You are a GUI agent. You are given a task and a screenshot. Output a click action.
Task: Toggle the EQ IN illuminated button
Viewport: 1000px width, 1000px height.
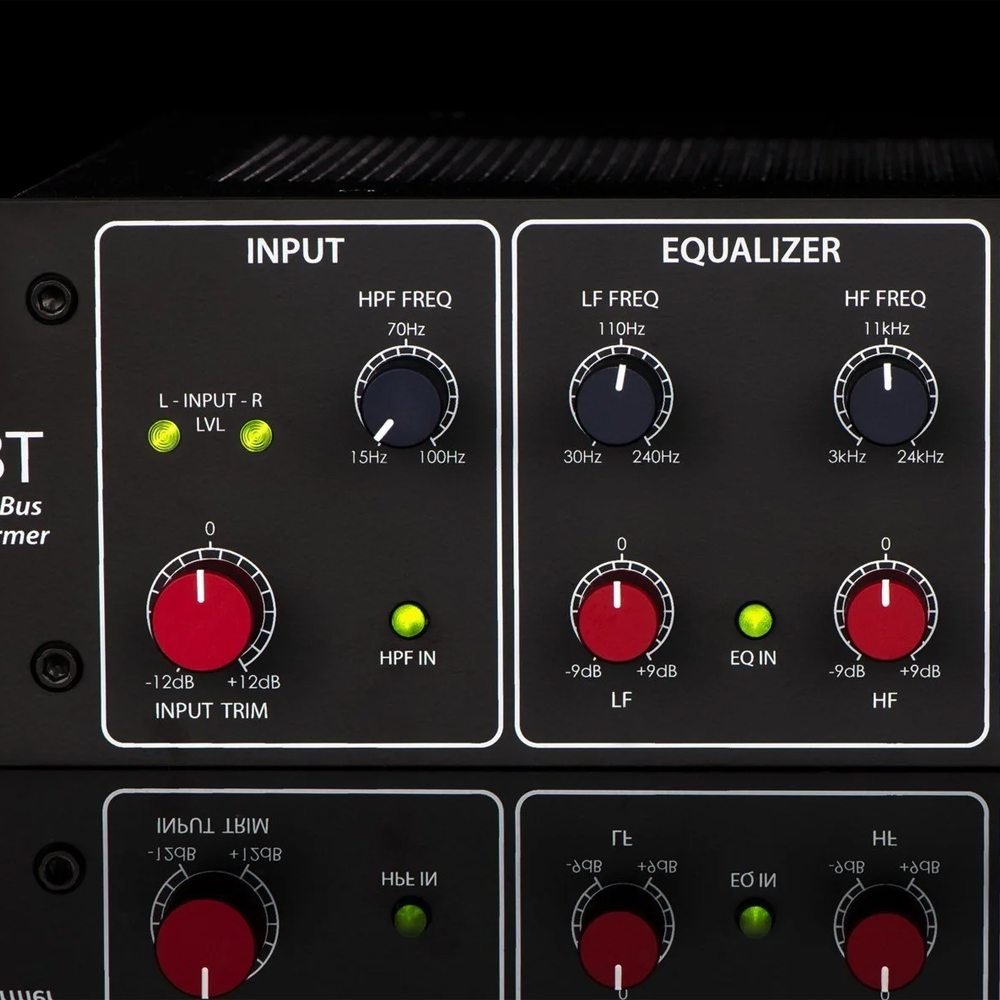[x=754, y=620]
